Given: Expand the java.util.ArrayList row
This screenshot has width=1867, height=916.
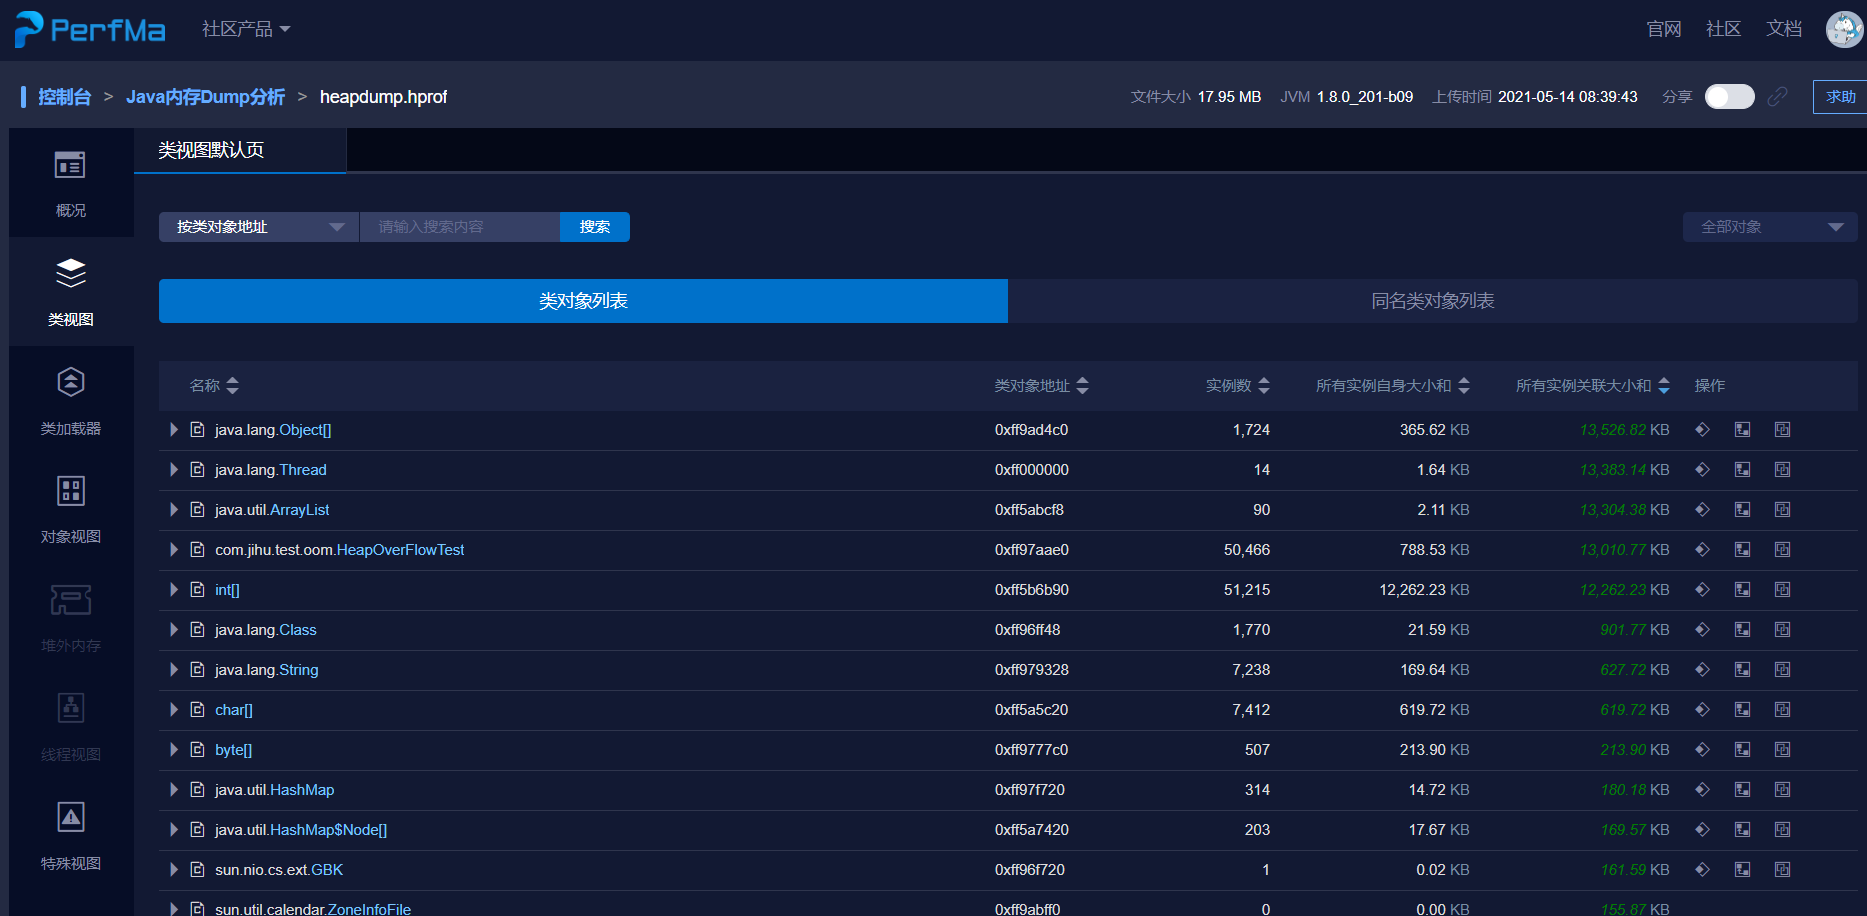Looking at the screenshot, I should [x=174, y=510].
